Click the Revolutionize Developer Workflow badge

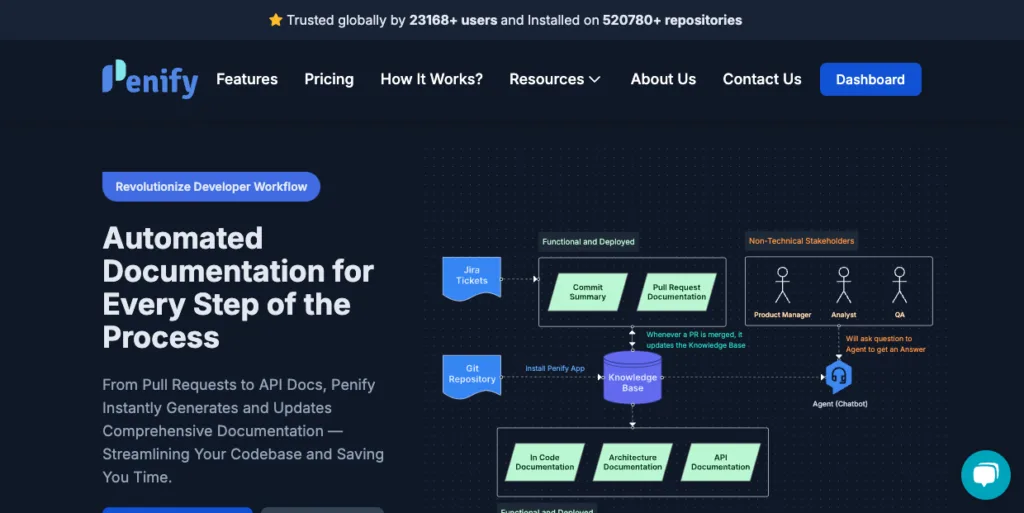click(211, 187)
